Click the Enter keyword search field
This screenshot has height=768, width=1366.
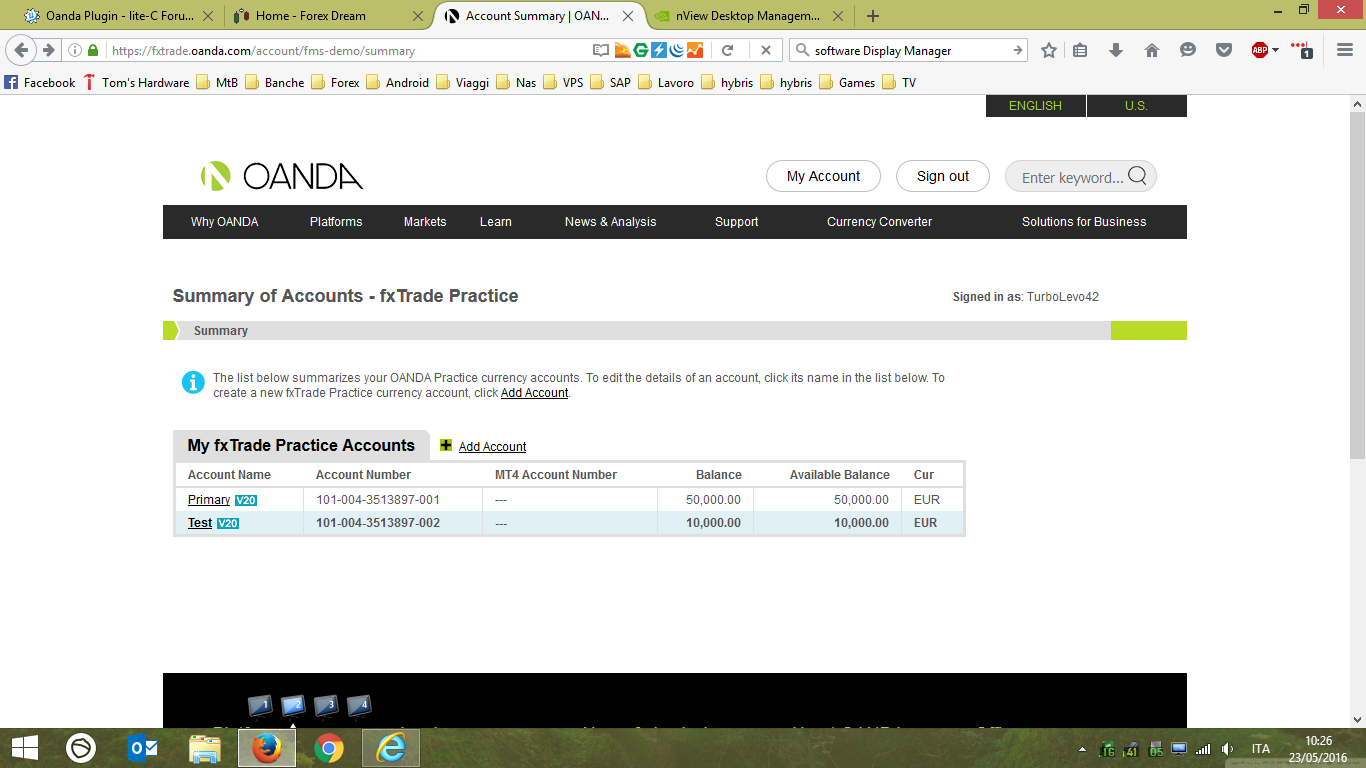pos(1070,177)
